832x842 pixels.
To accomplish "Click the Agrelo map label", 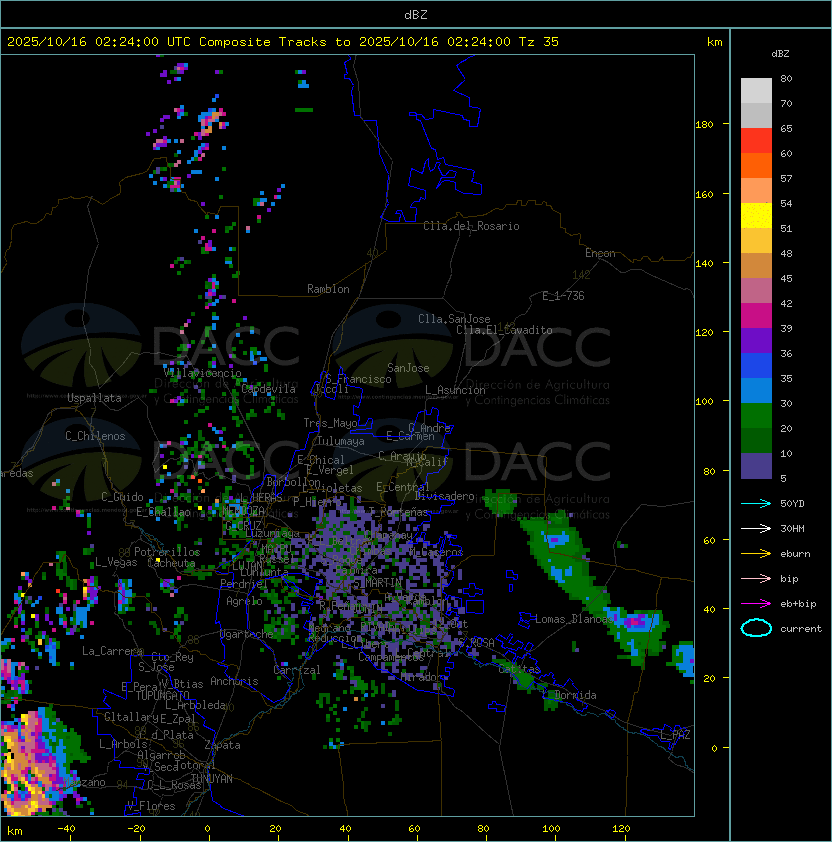I will click(244, 601).
